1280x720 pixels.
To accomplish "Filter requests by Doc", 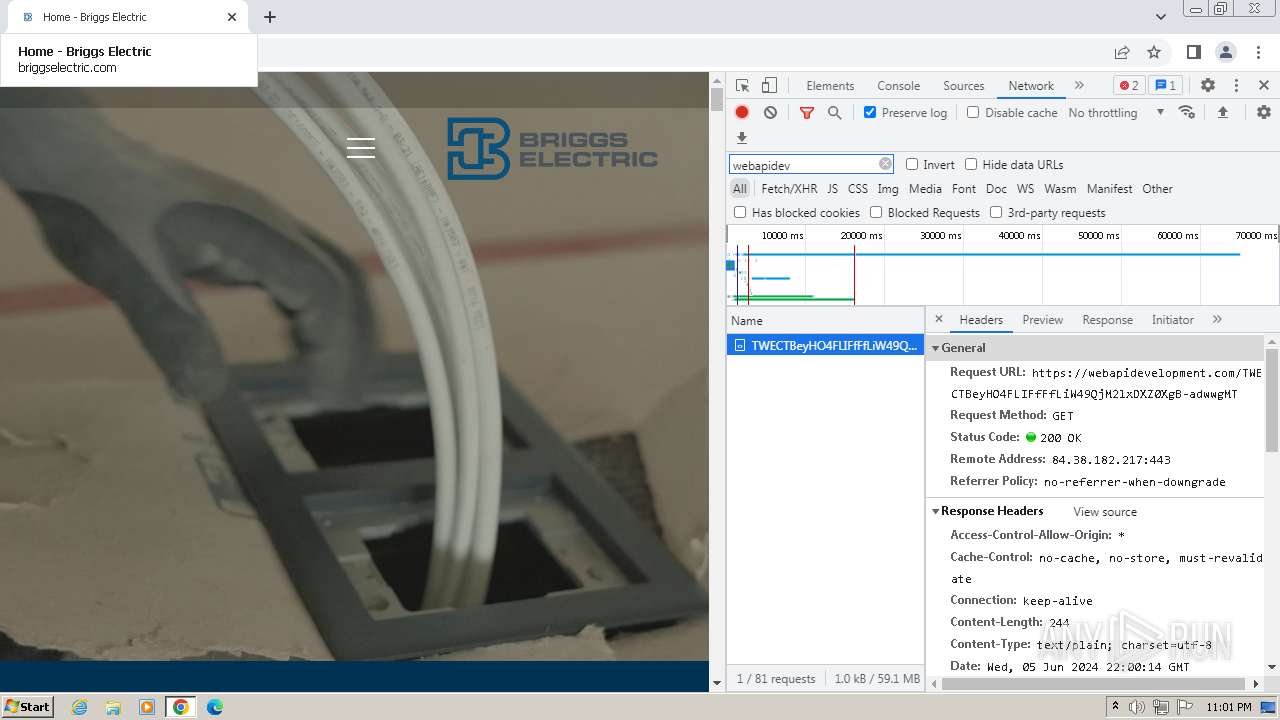I will (x=996, y=189).
